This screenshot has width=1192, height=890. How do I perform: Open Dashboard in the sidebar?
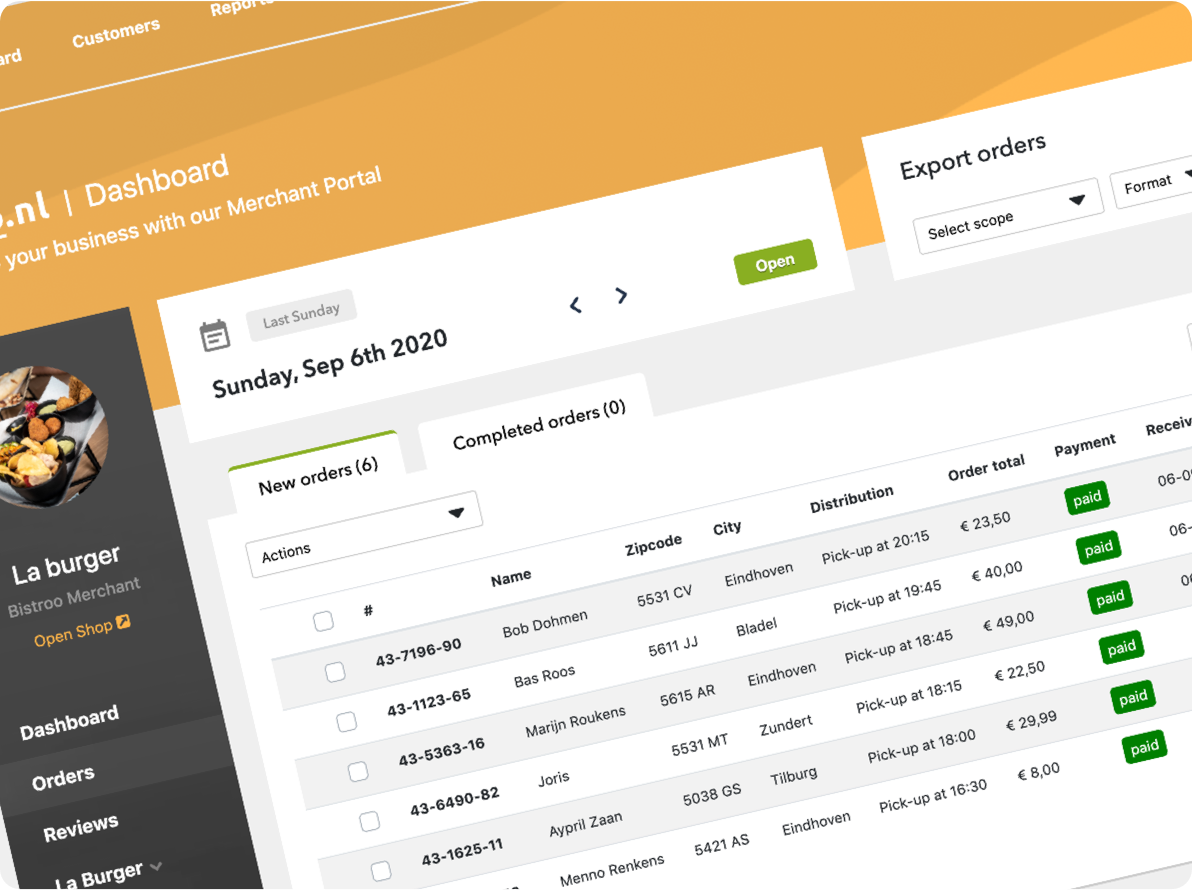point(69,722)
